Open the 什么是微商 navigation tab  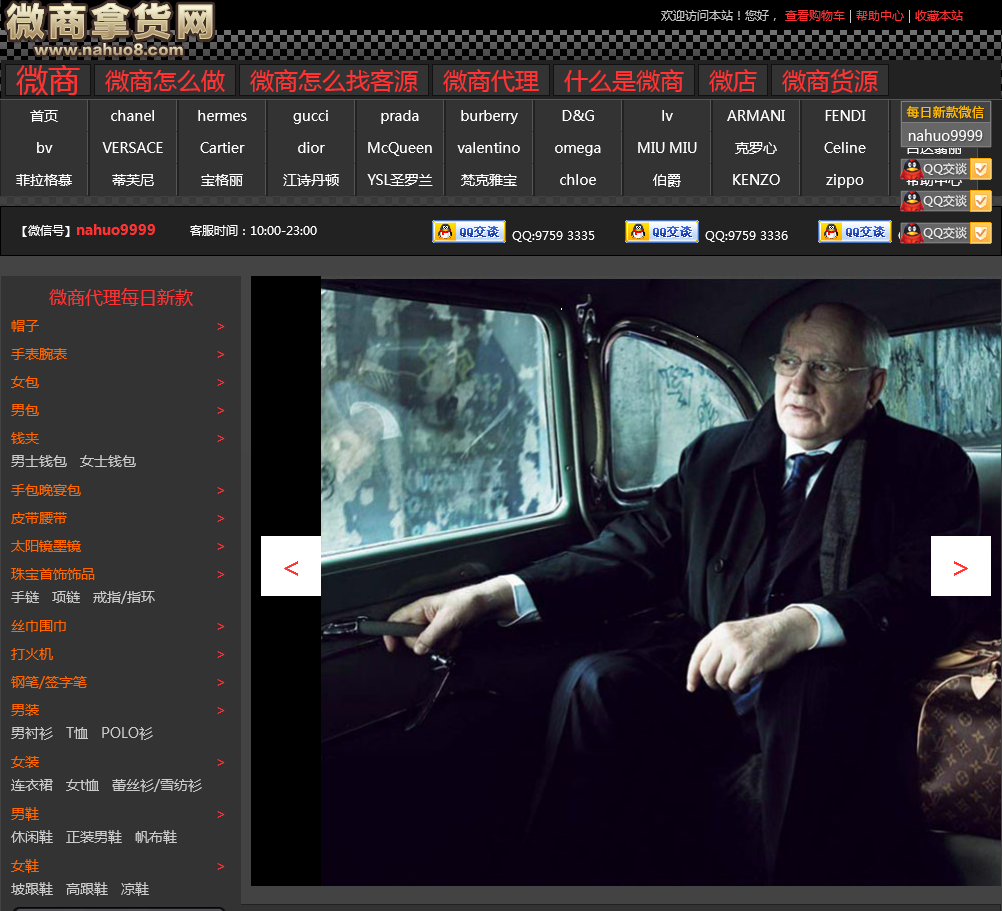click(624, 80)
